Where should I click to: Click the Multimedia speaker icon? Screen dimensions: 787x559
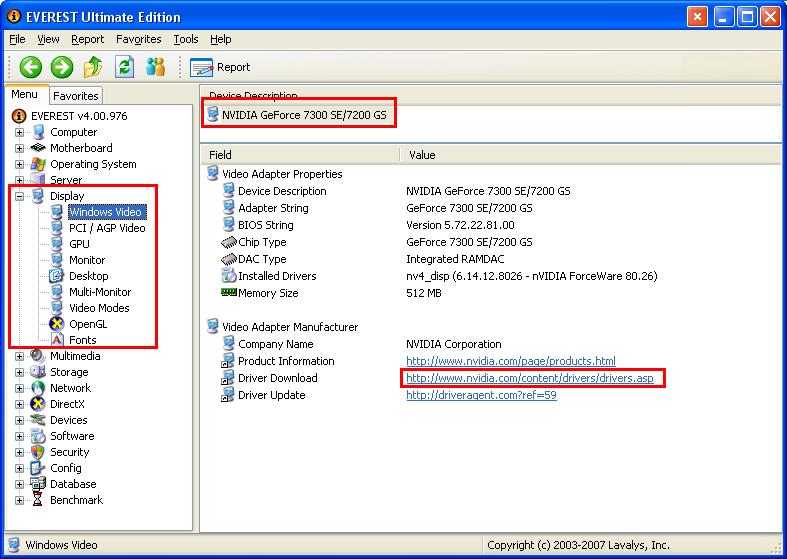tap(38, 356)
